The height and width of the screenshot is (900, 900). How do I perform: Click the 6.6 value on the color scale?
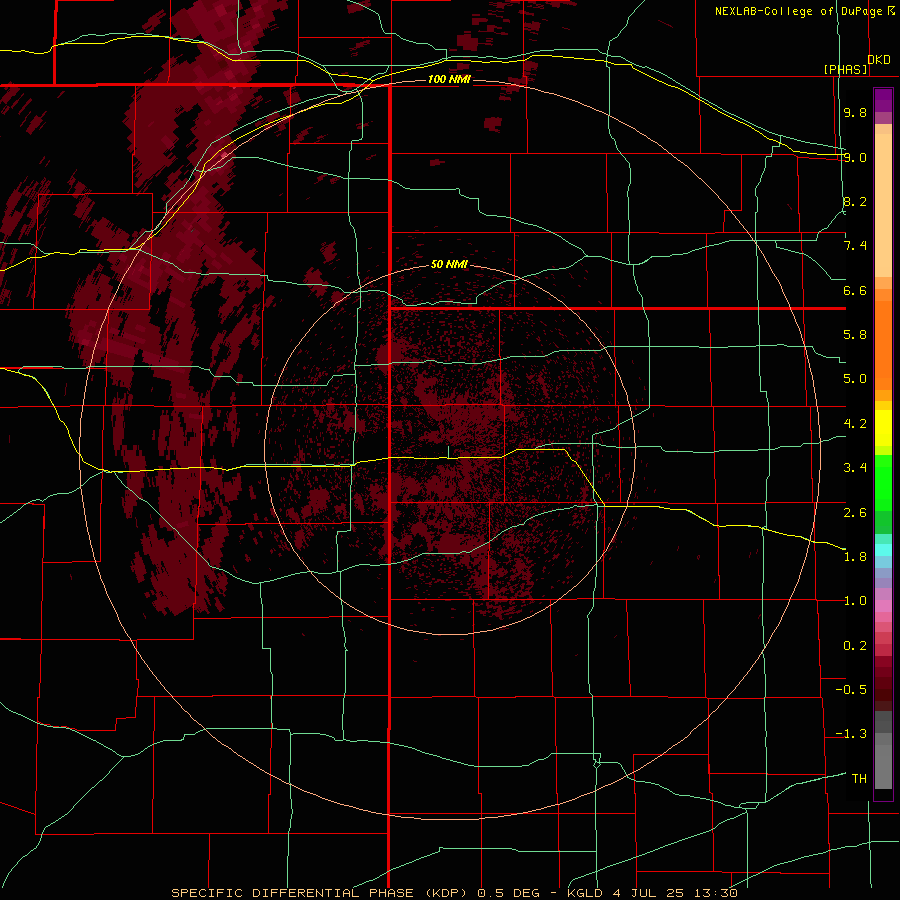pyautogui.click(x=855, y=290)
